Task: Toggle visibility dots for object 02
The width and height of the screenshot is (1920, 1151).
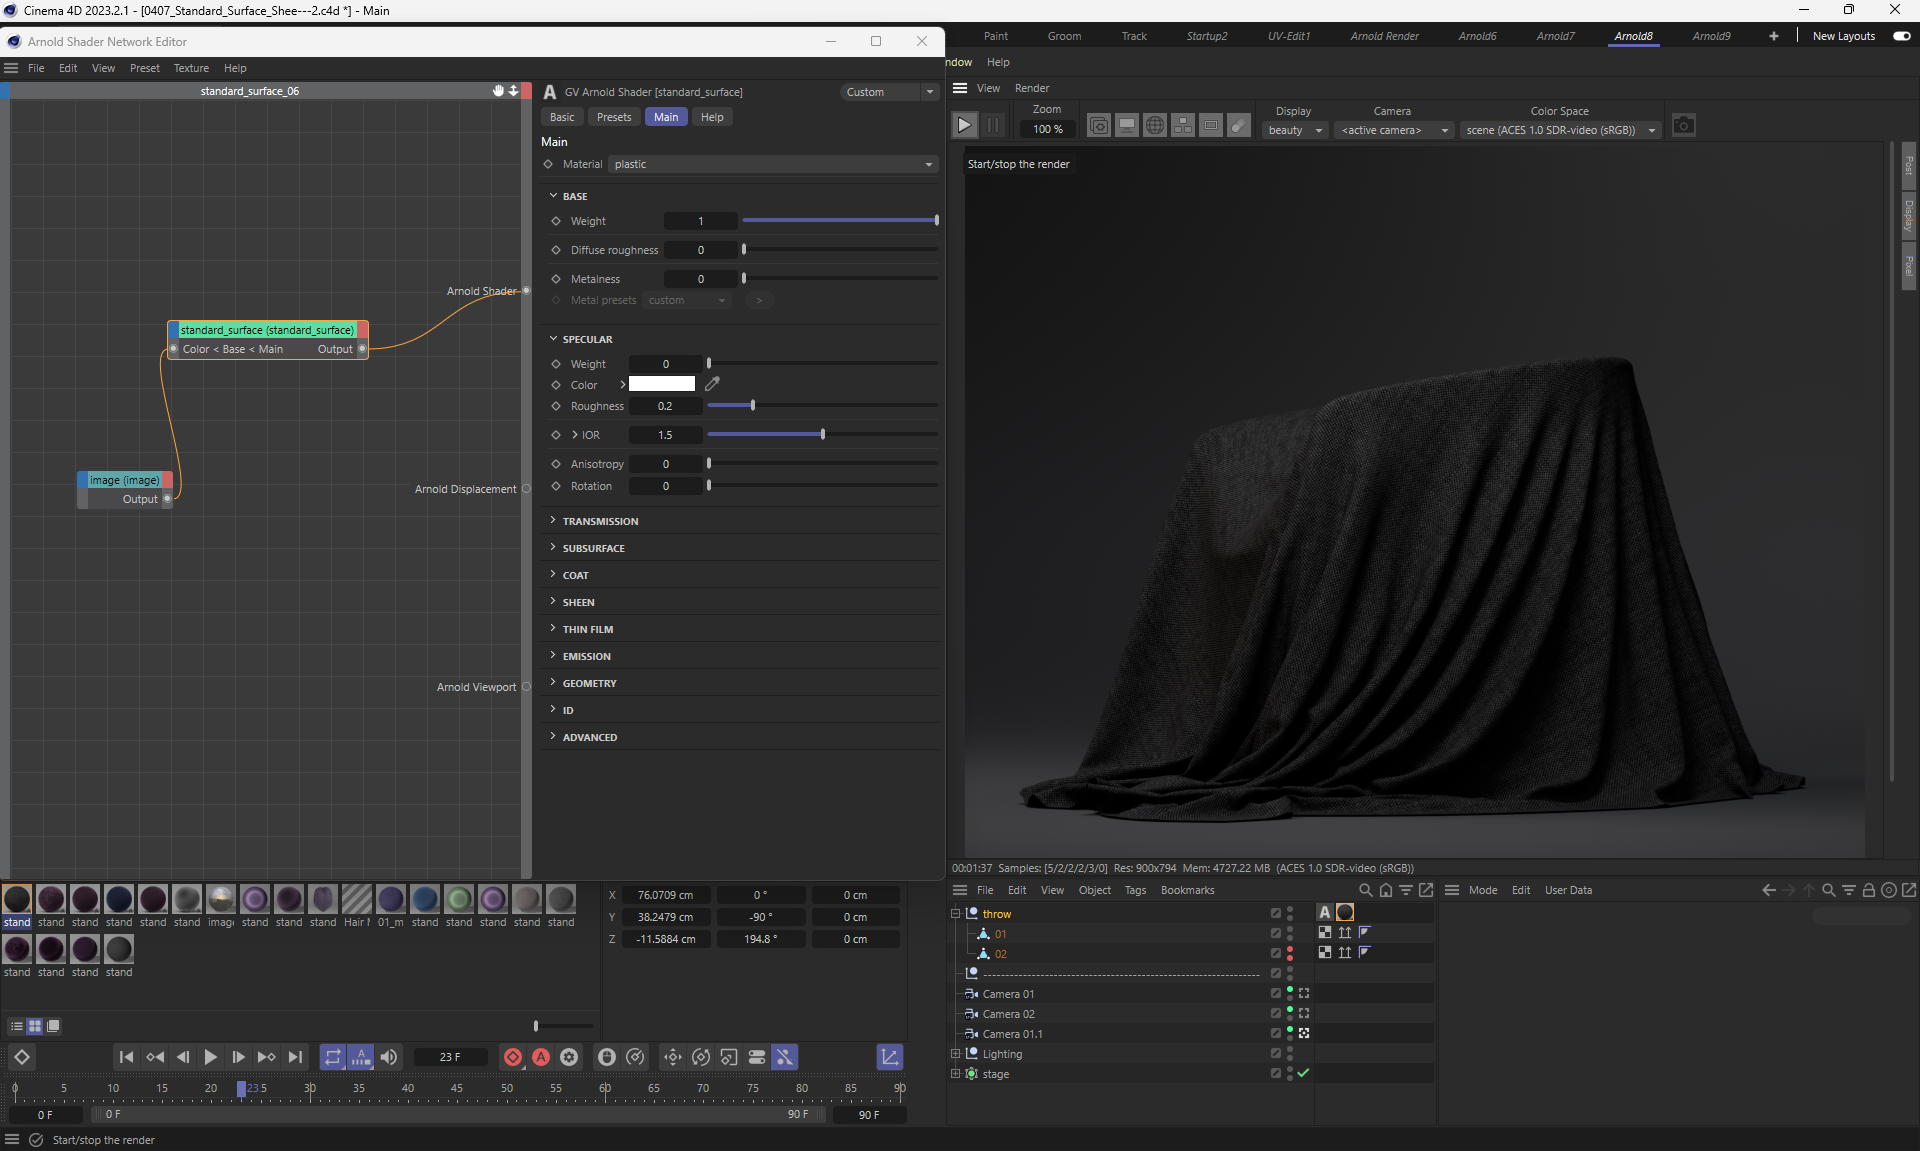Action: pyautogui.click(x=1290, y=953)
